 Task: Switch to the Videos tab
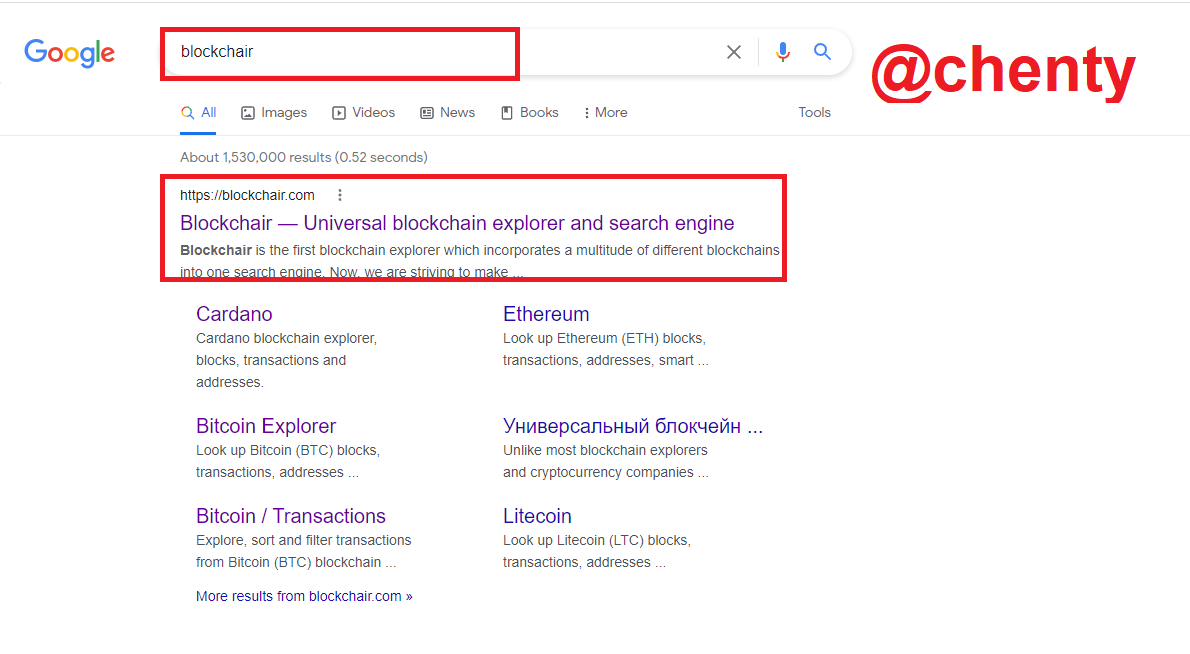pyautogui.click(x=364, y=113)
